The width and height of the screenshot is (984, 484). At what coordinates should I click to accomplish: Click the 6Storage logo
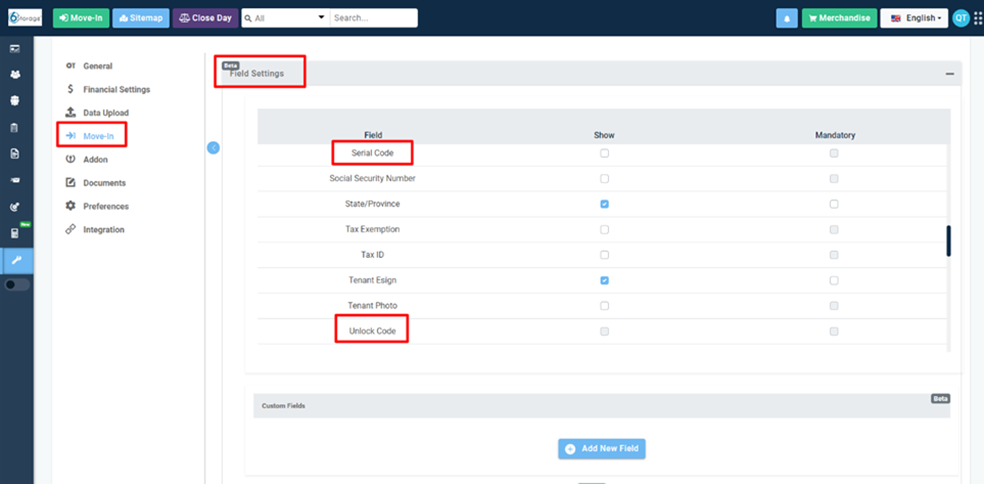pyautogui.click(x=25, y=18)
